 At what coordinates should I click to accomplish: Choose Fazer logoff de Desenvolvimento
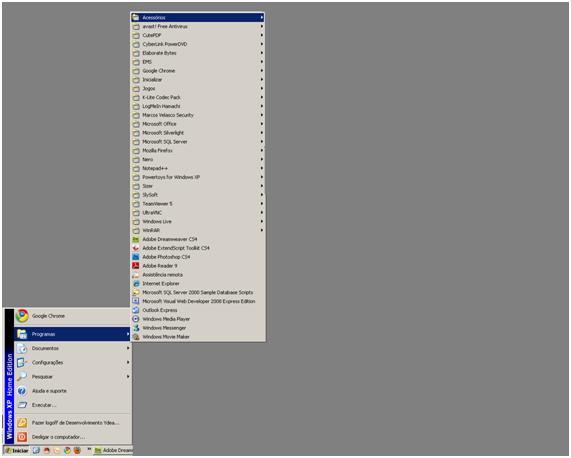pyautogui.click(x=72, y=423)
